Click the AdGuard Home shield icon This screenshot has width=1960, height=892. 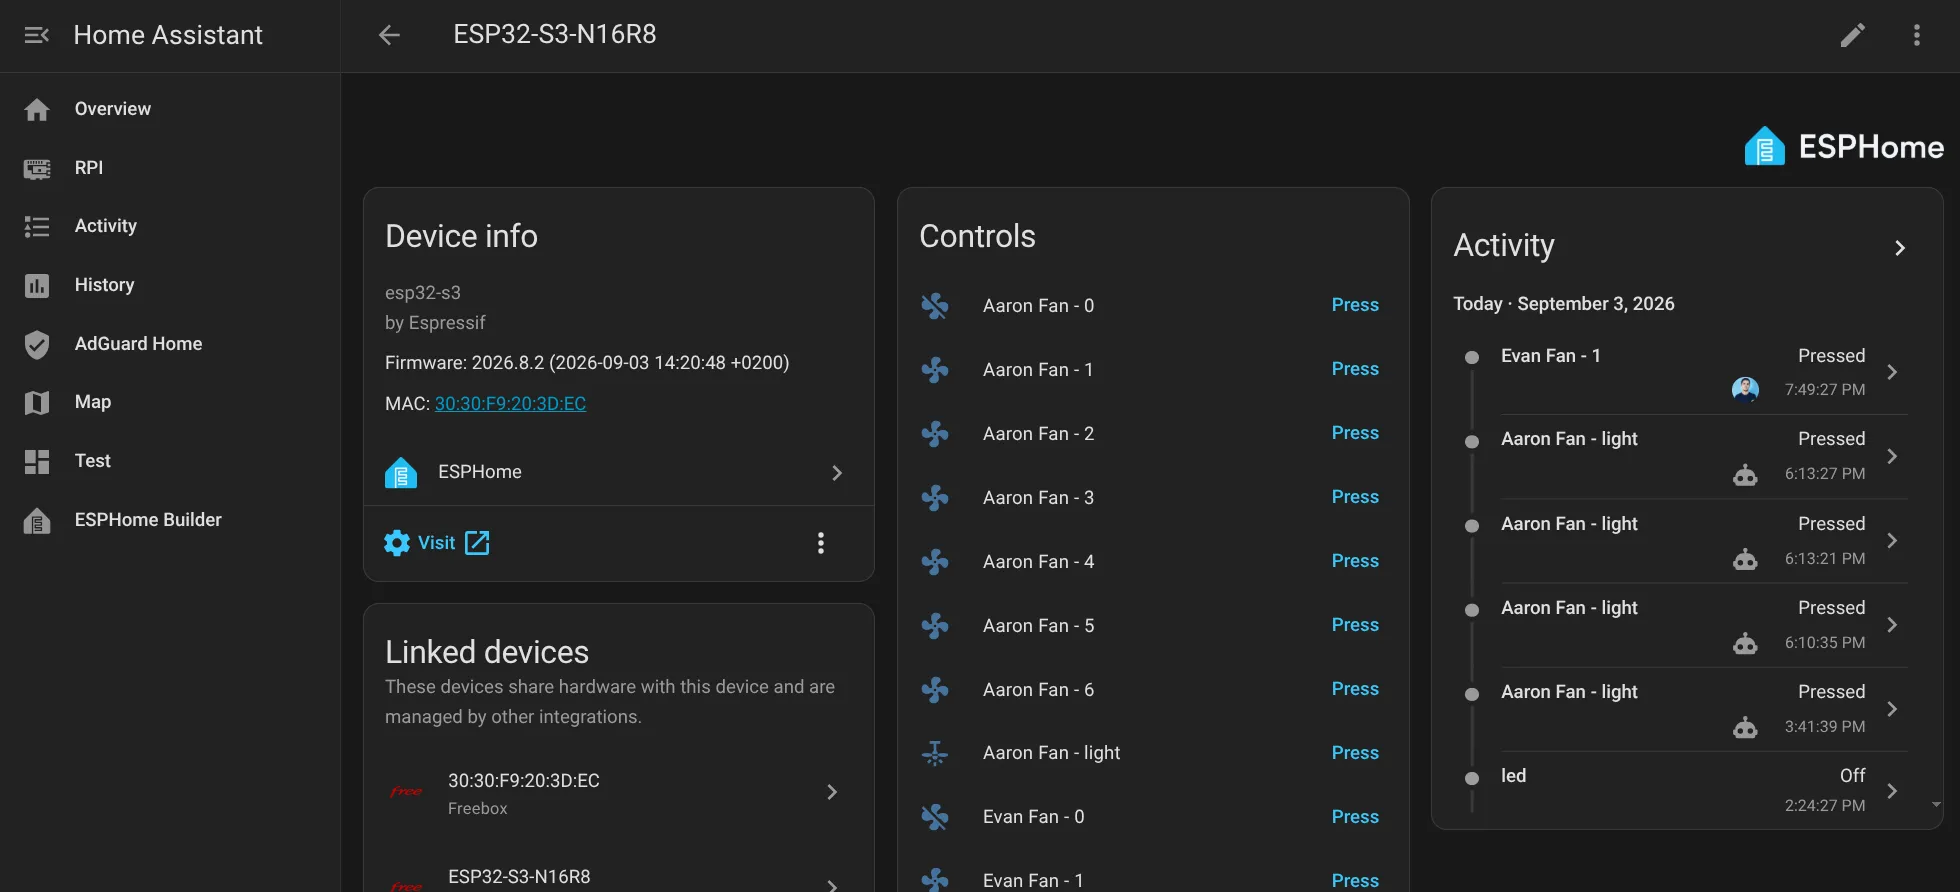point(37,344)
